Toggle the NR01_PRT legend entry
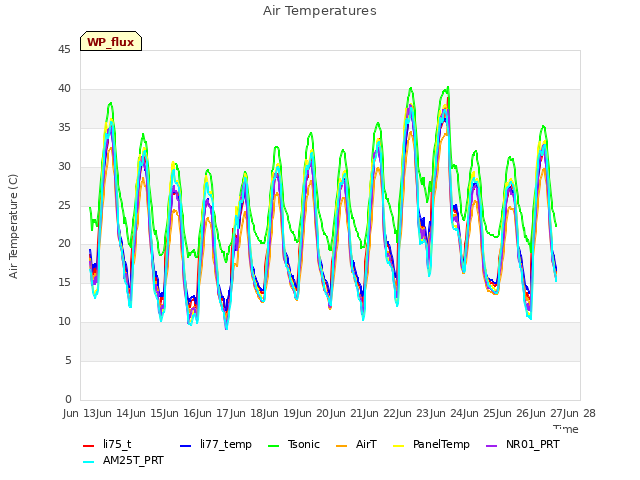The height and width of the screenshot is (480, 640). (x=523, y=444)
